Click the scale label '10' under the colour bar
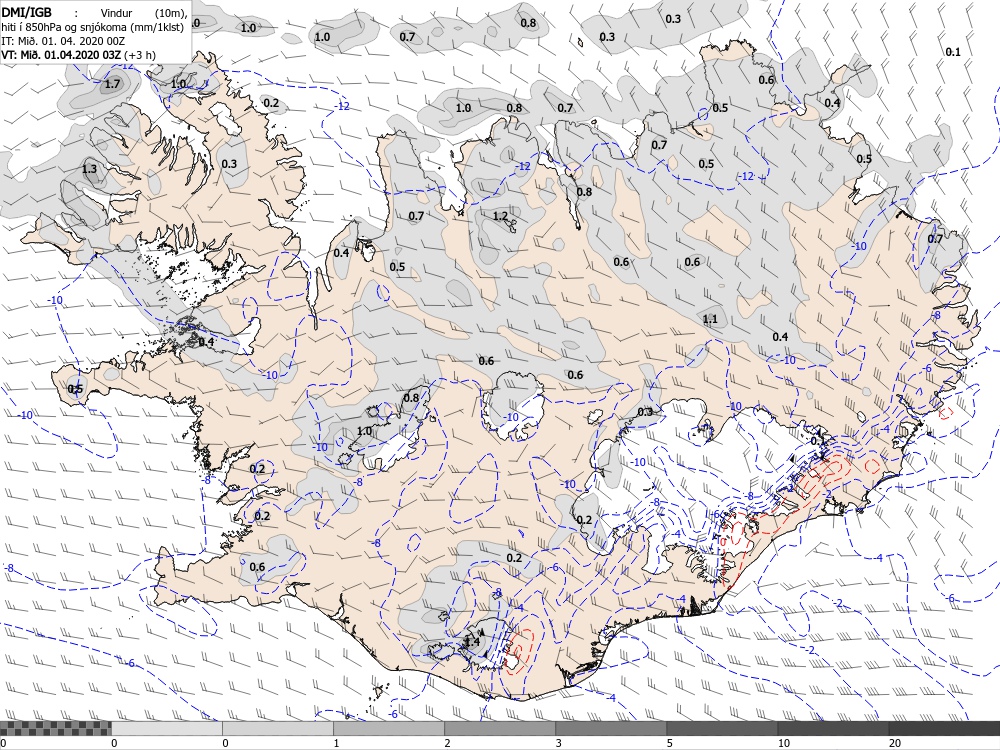Screen dimensions: 1000x750 tap(783, 743)
